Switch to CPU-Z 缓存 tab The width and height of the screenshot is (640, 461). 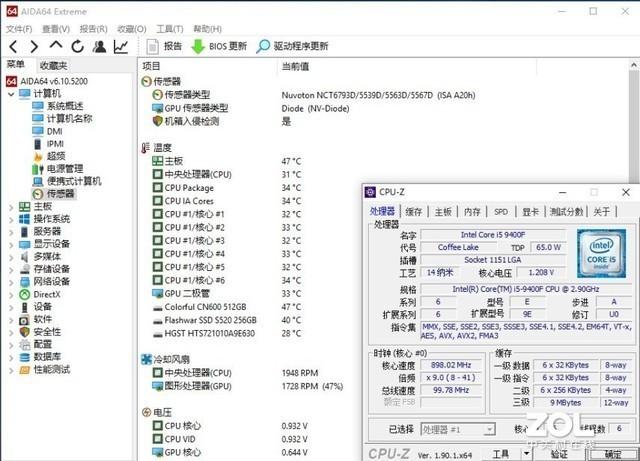point(413,212)
